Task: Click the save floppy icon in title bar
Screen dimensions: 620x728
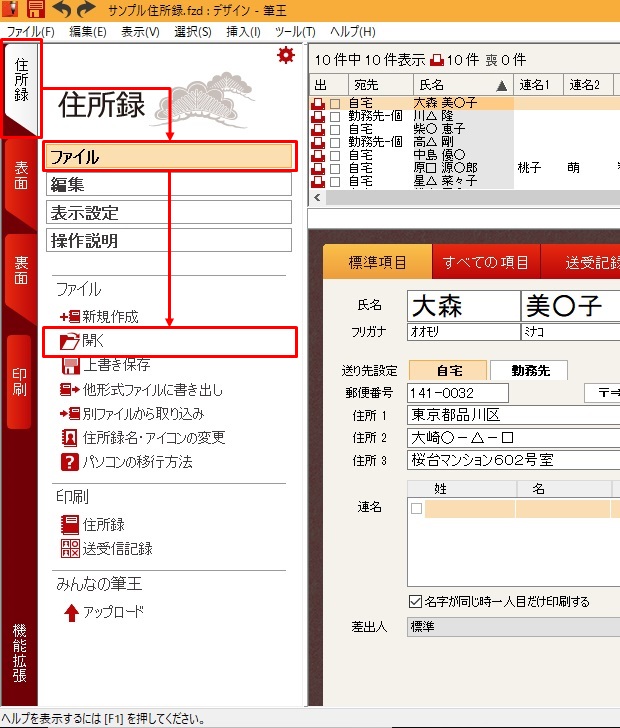Action: tap(36, 10)
